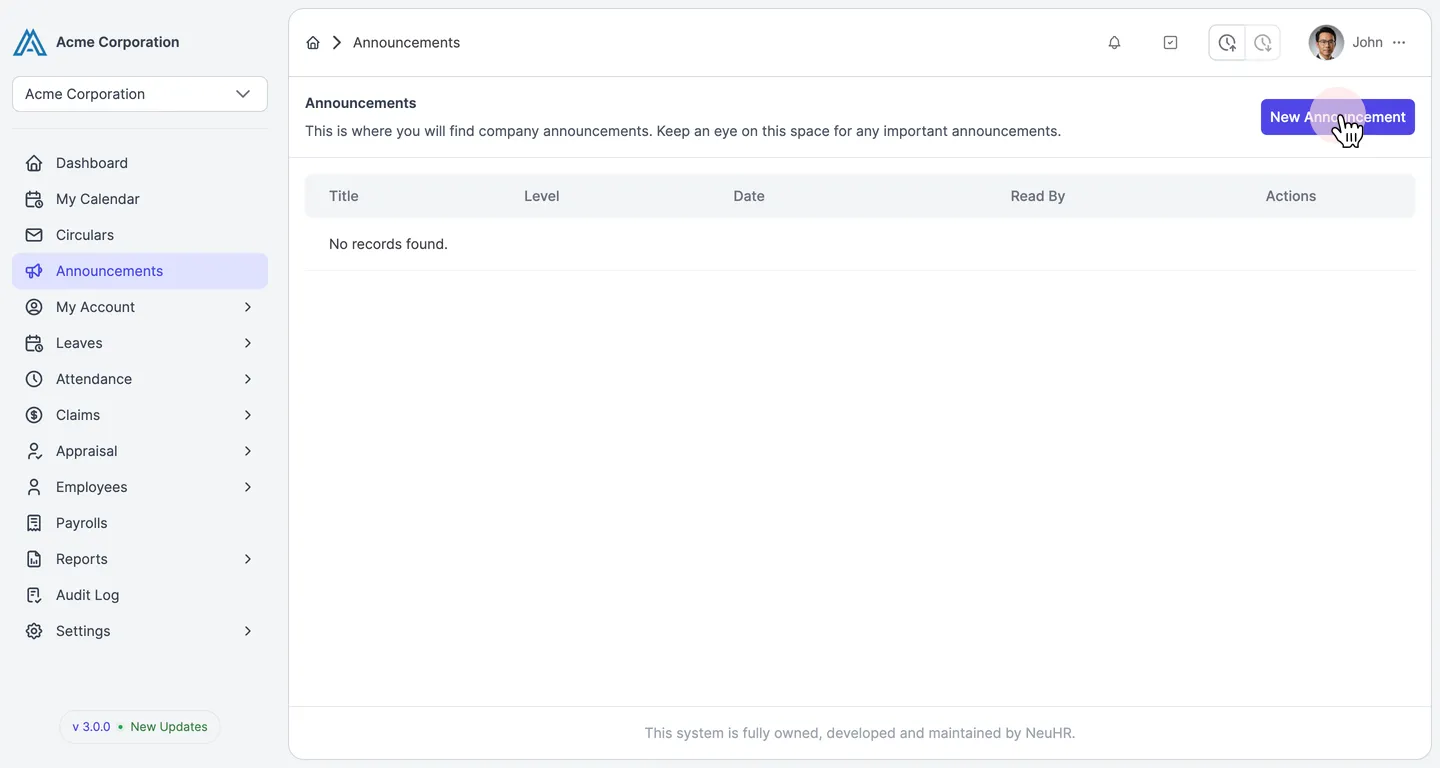Expand the Reports submenu chevron
1440x768 pixels.
[x=248, y=559]
